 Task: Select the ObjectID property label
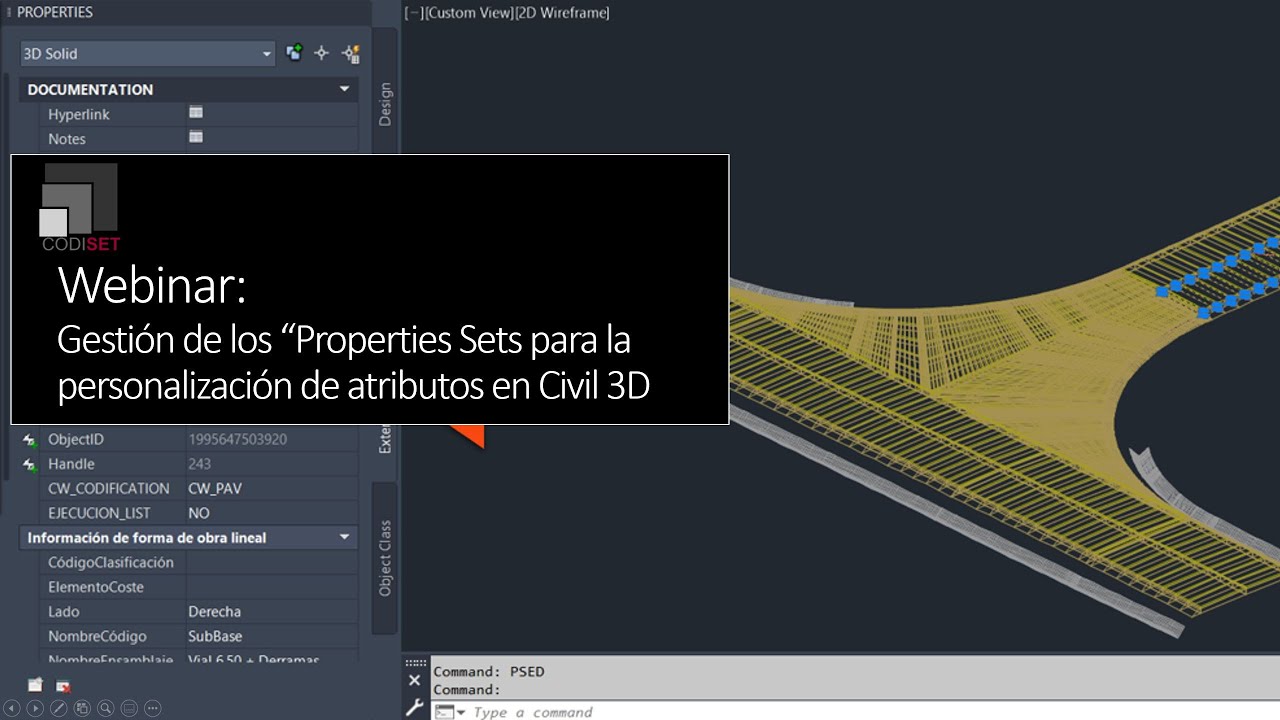[76, 439]
